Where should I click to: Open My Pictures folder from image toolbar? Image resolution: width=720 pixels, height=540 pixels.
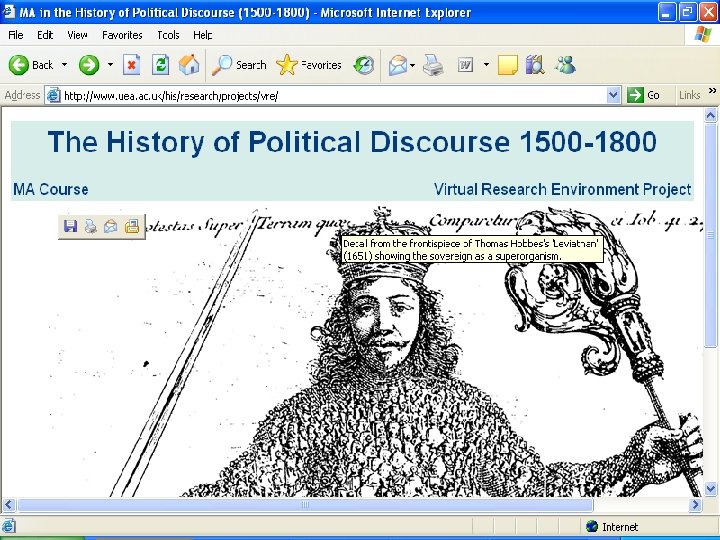point(132,226)
